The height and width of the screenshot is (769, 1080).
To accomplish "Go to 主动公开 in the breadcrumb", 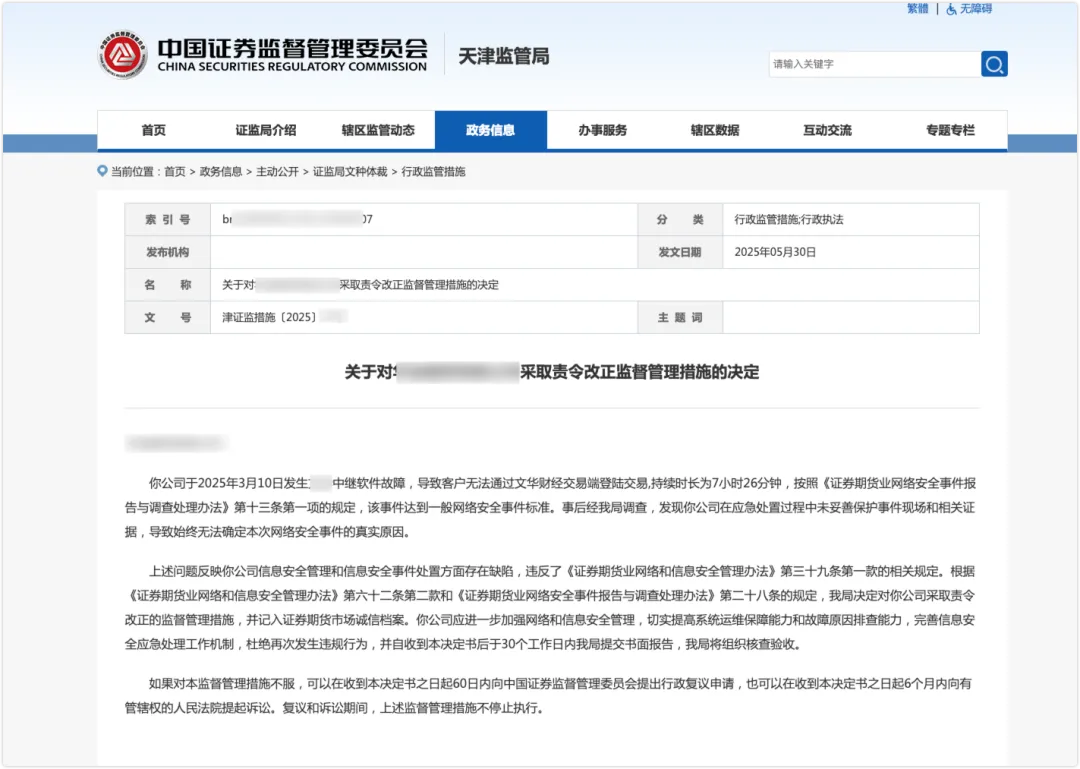I will [278, 172].
